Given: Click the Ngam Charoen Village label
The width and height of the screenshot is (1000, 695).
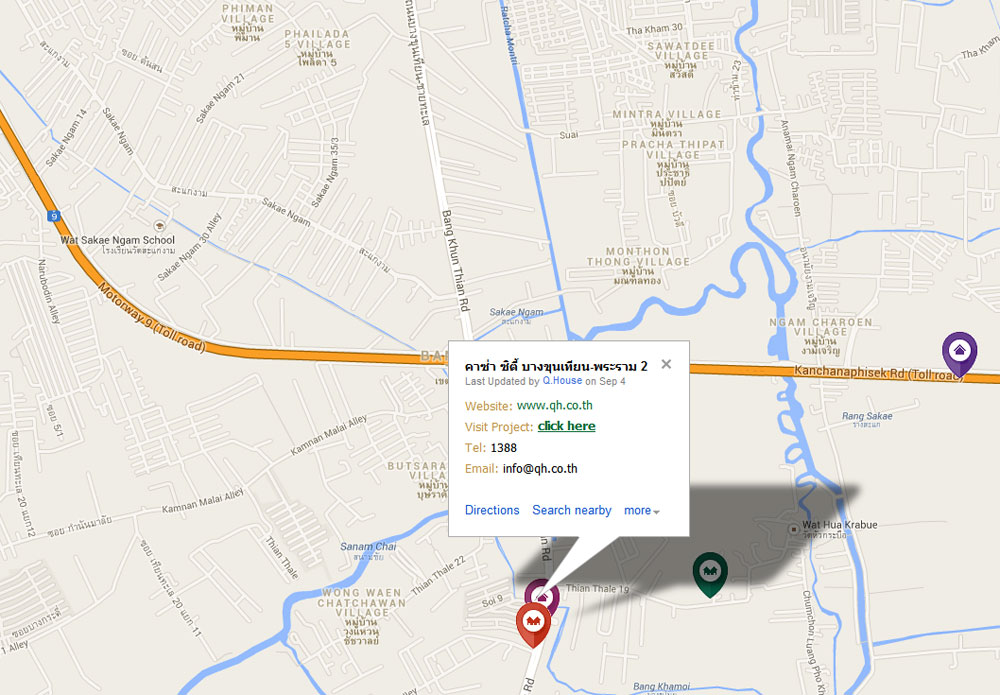Looking at the screenshot, I should pyautogui.click(x=820, y=327).
